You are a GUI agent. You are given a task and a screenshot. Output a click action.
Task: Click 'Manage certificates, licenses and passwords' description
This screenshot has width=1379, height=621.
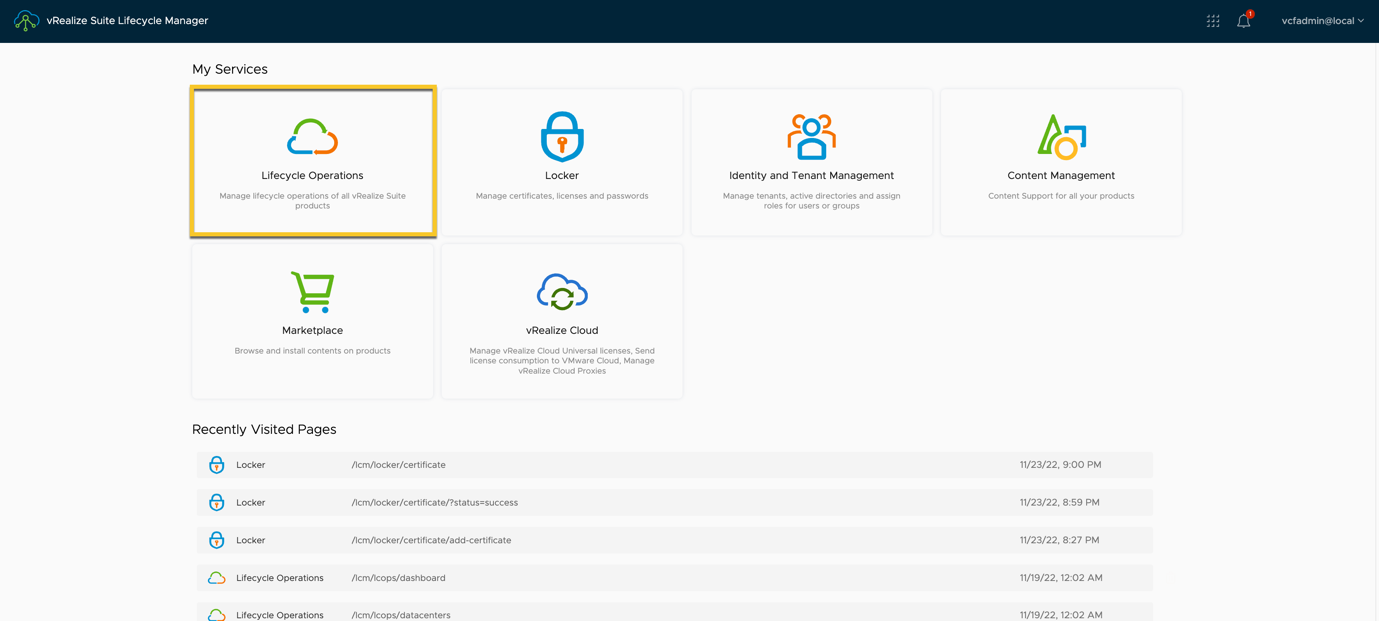[562, 196]
